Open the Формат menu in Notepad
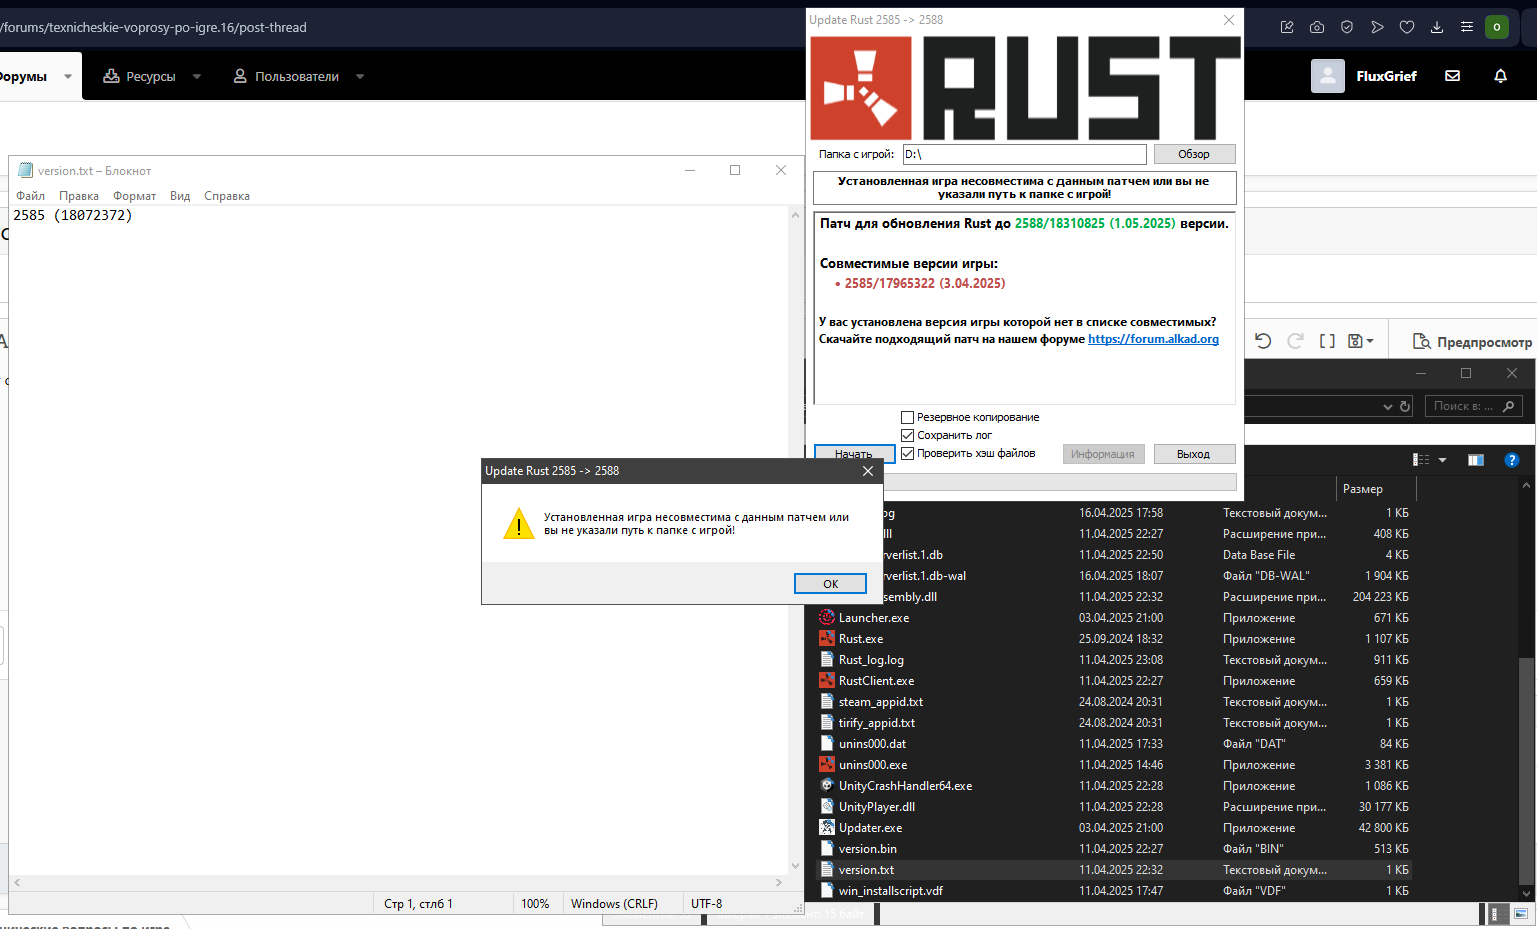 tap(135, 196)
